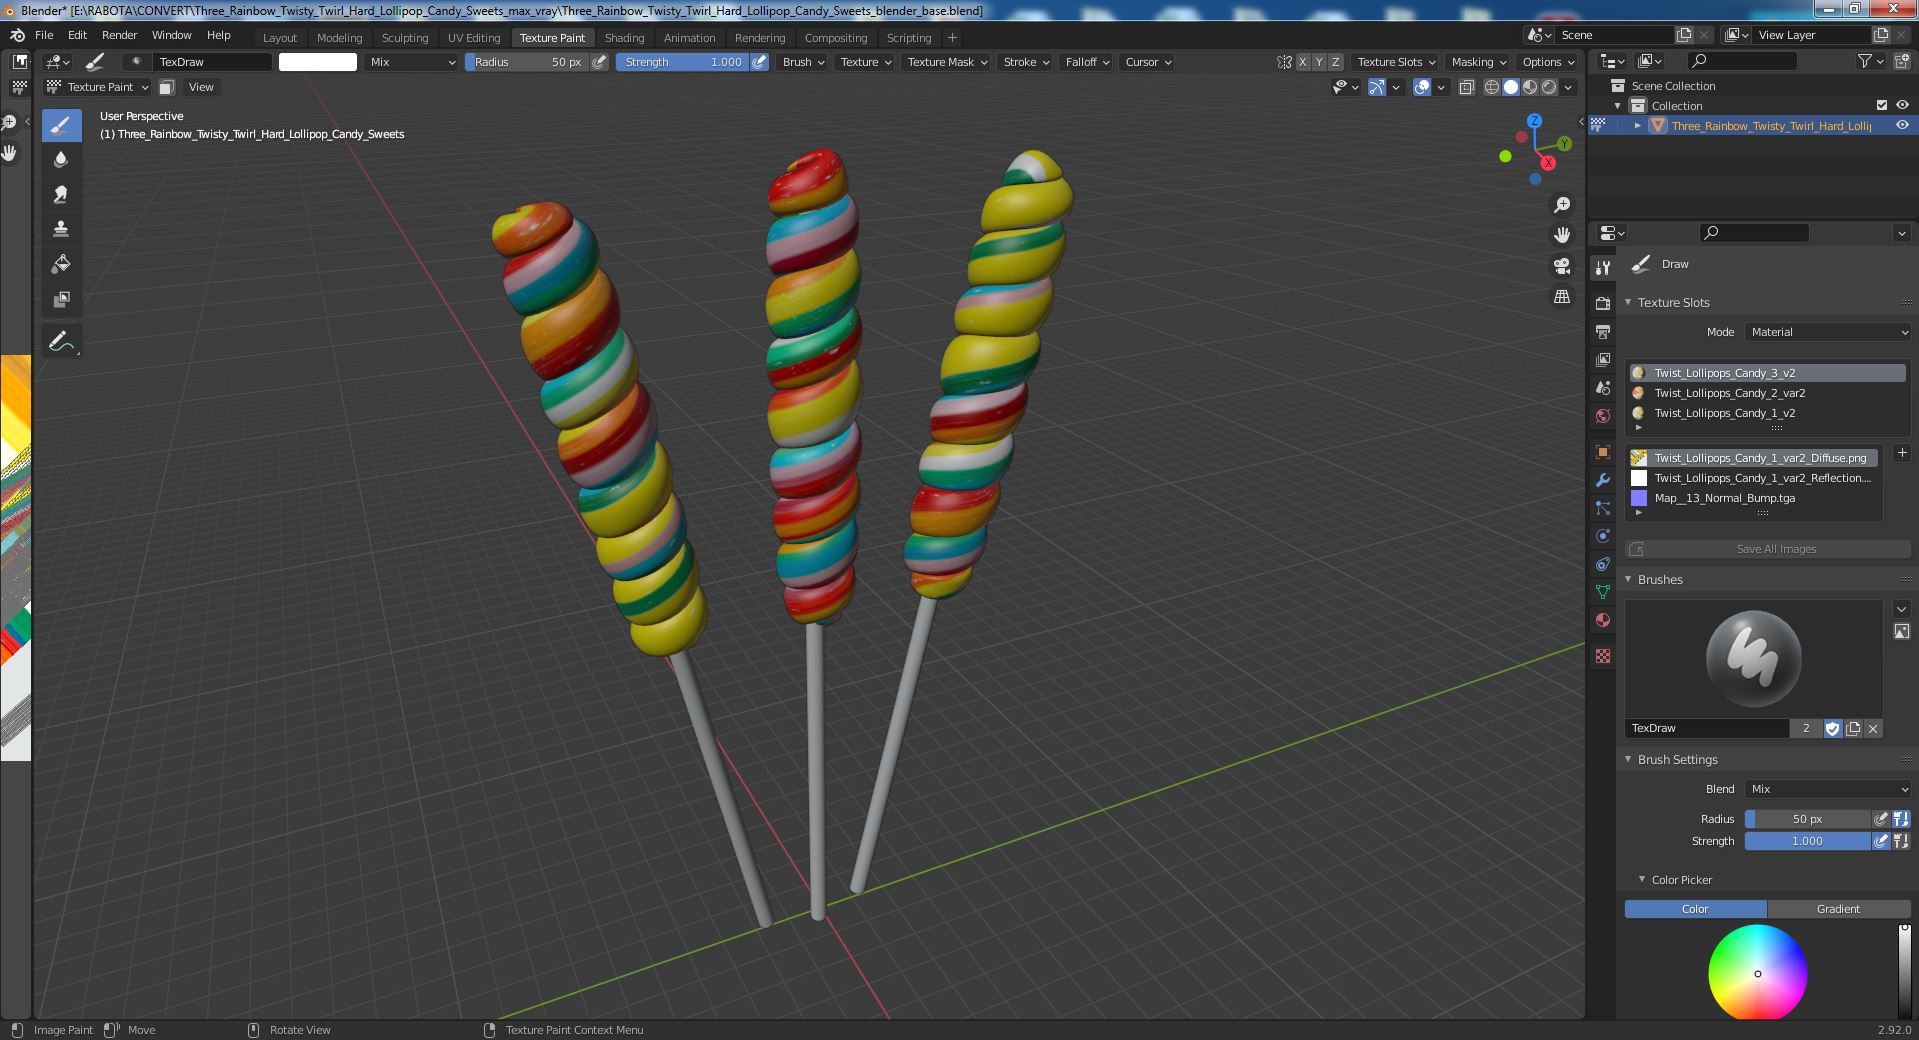Open Active Tool properties tab
The width and height of the screenshot is (1919, 1040).
coord(1603,268)
